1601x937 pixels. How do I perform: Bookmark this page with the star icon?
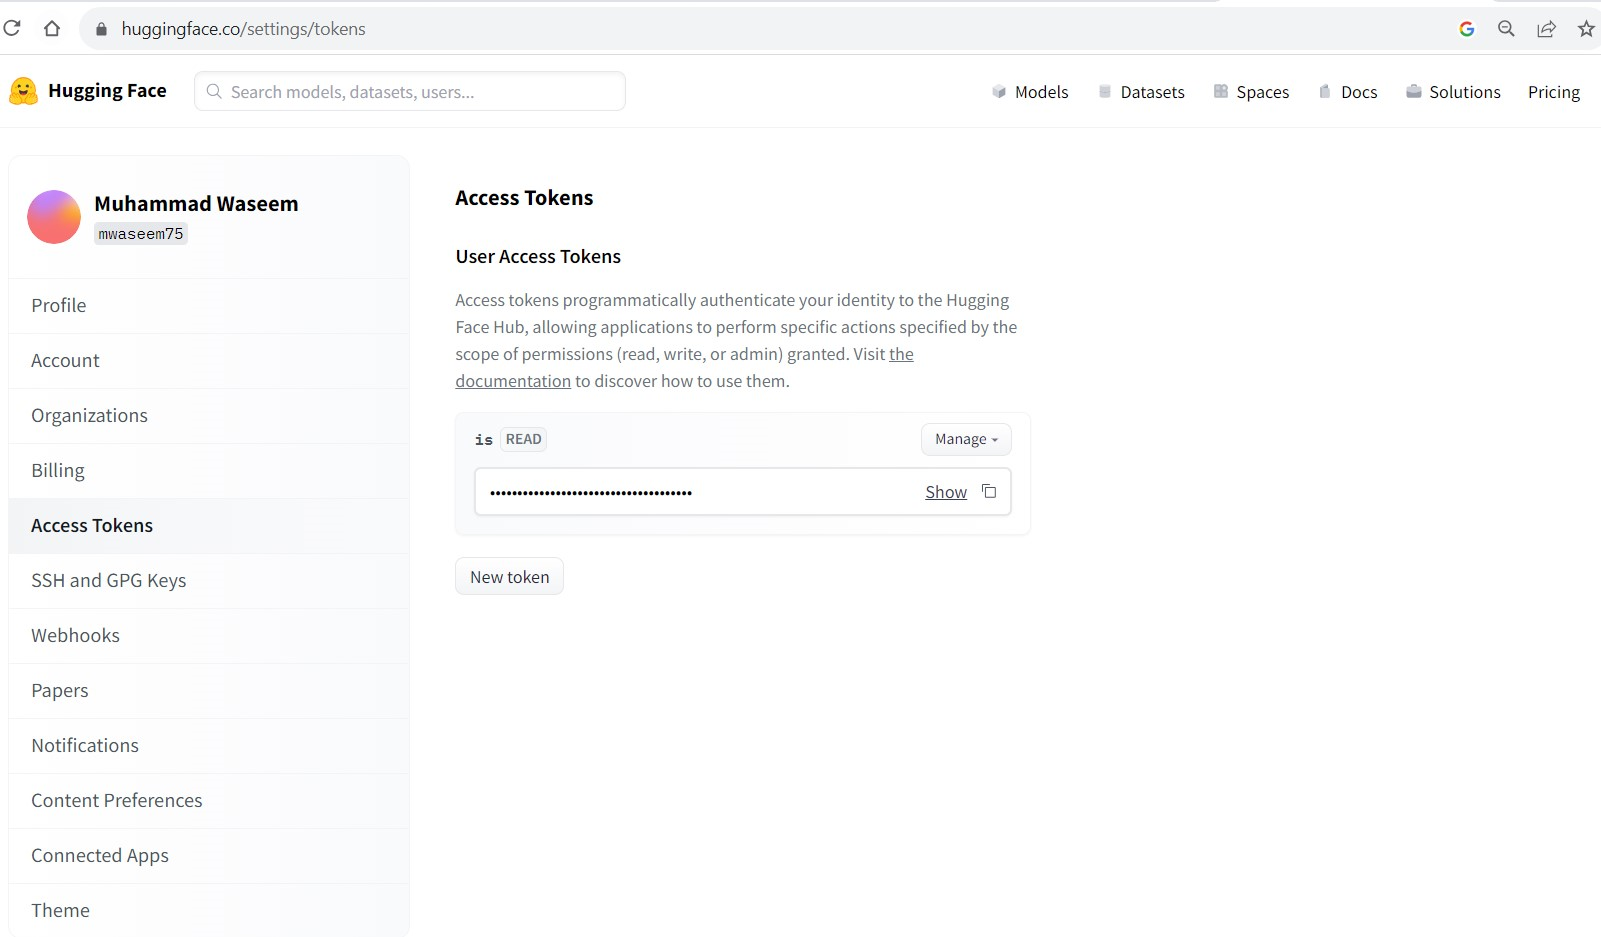pyautogui.click(x=1586, y=29)
